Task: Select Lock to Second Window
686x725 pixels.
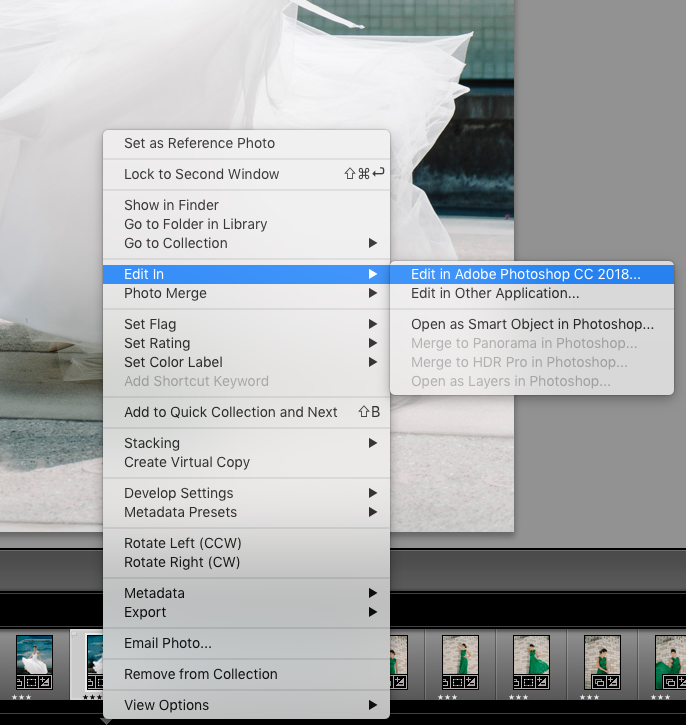Action: tap(246, 174)
